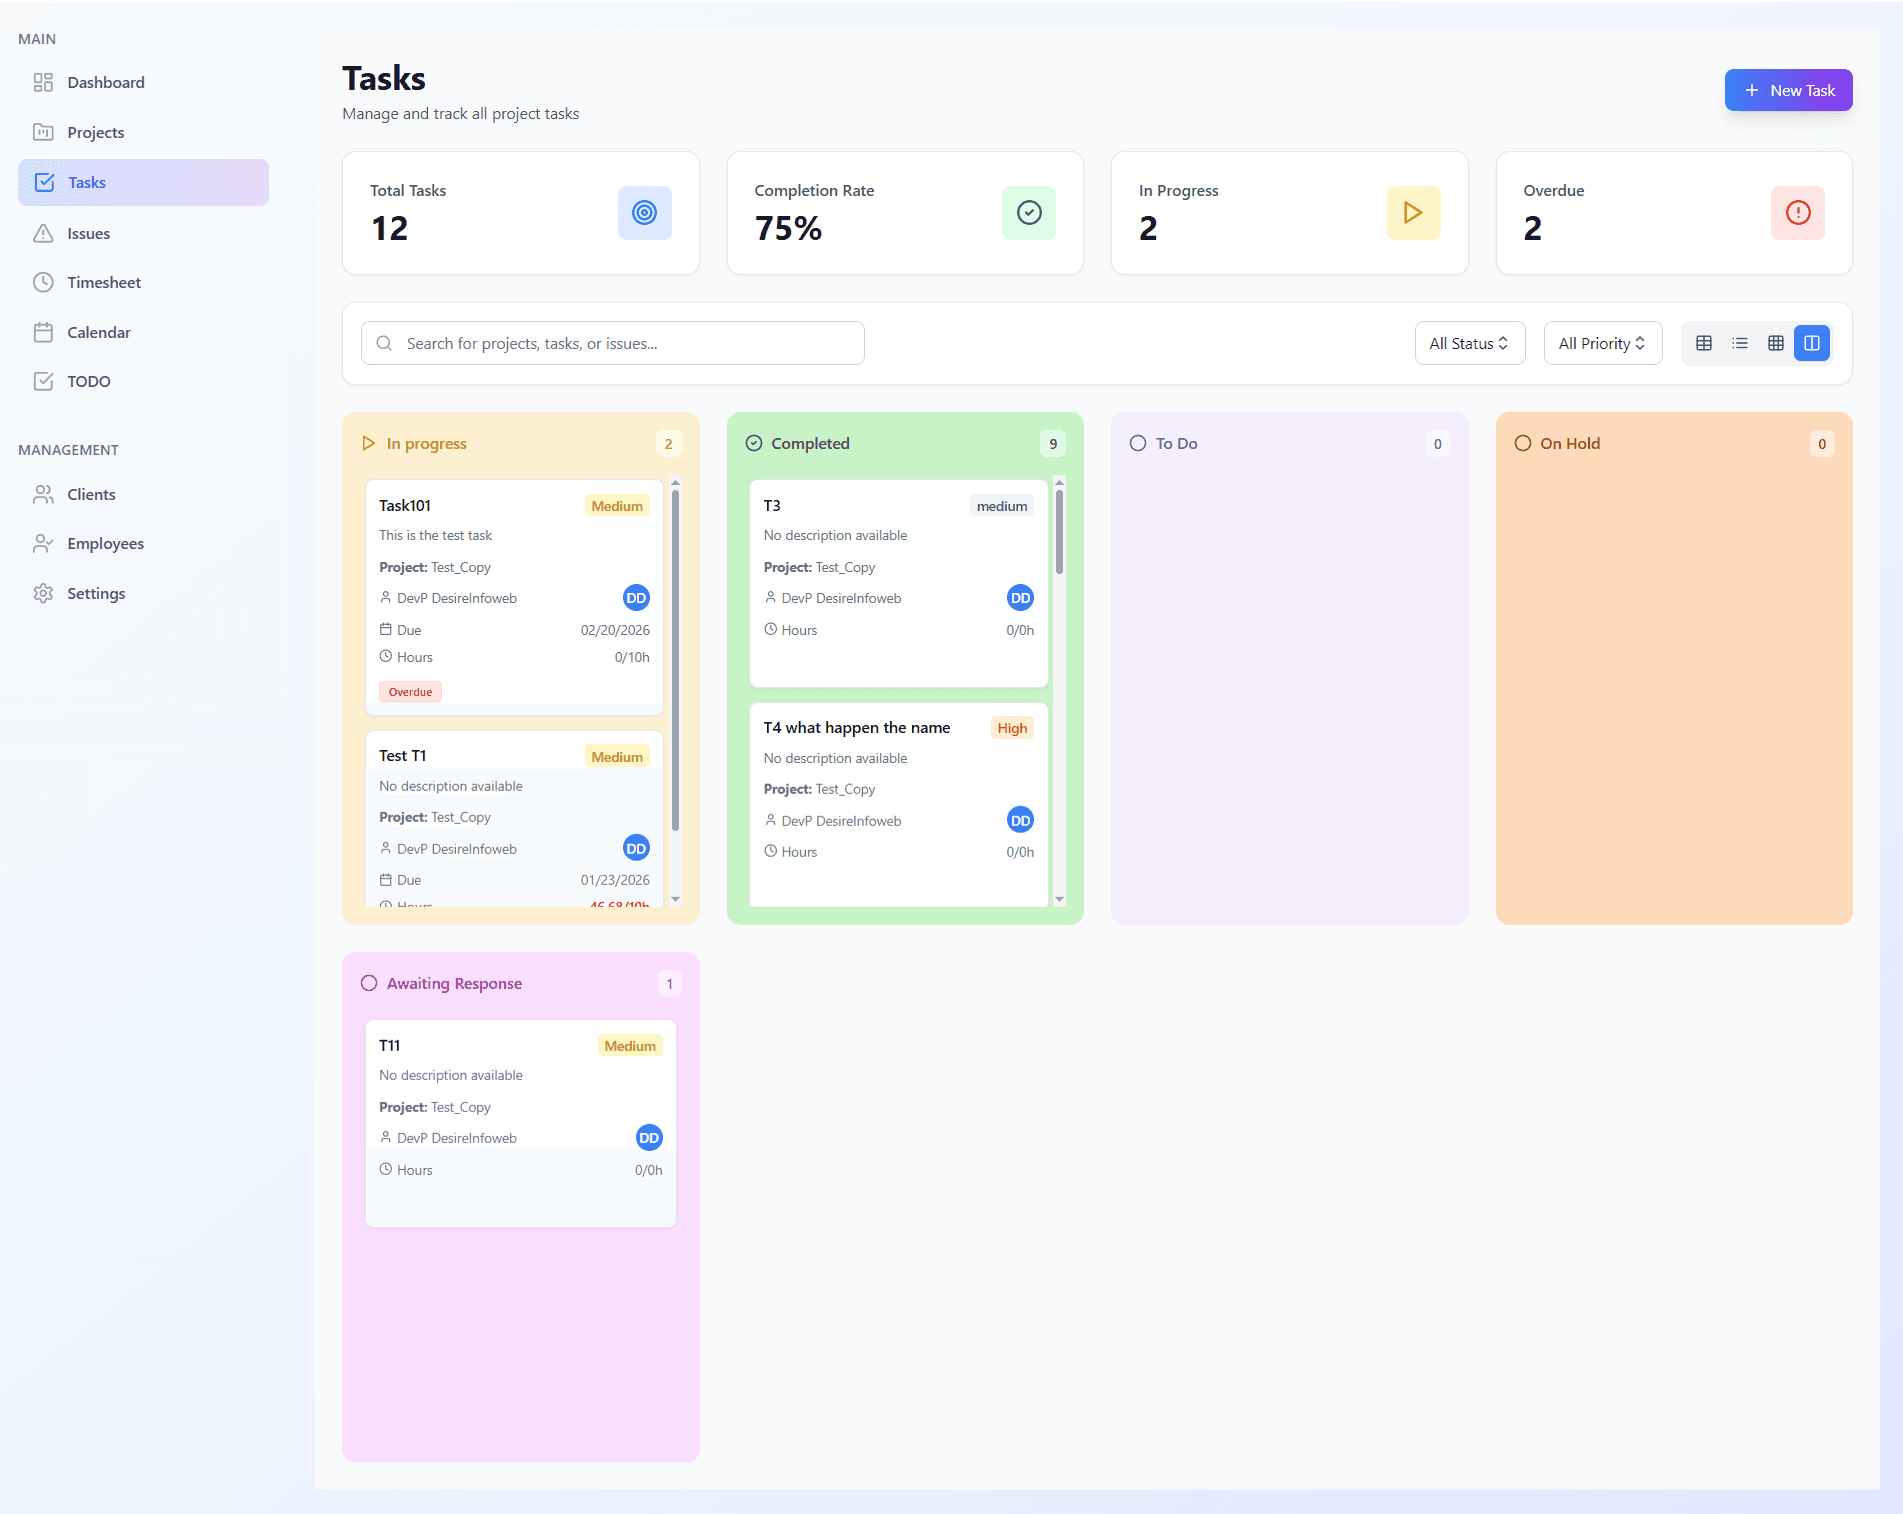Click the Completion Rate checkmark icon
The height and width of the screenshot is (1514, 1903).
(1029, 212)
